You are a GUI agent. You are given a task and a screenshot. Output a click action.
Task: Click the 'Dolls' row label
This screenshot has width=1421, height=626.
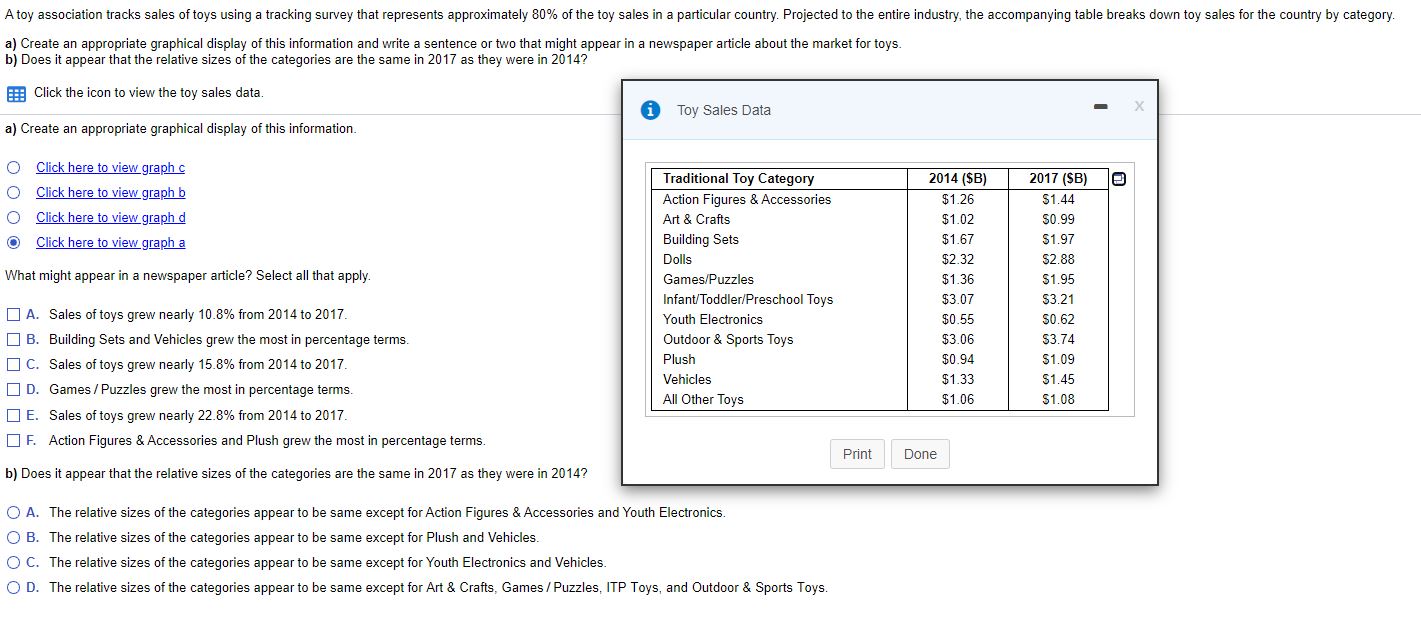pyautogui.click(x=677, y=259)
